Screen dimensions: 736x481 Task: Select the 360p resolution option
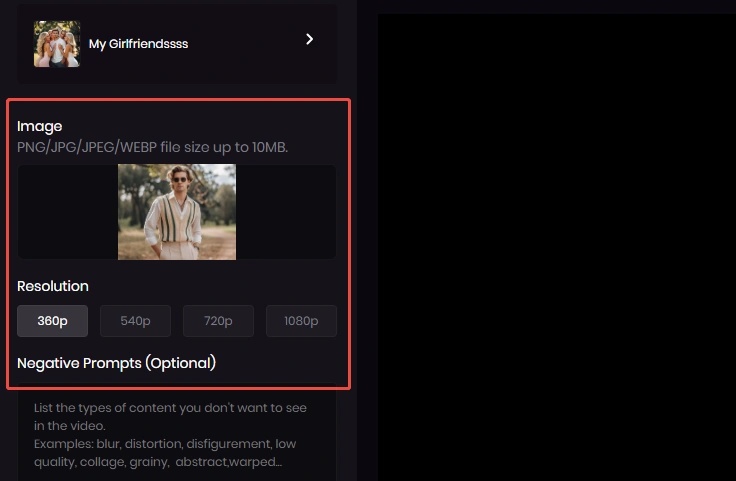click(x=52, y=321)
